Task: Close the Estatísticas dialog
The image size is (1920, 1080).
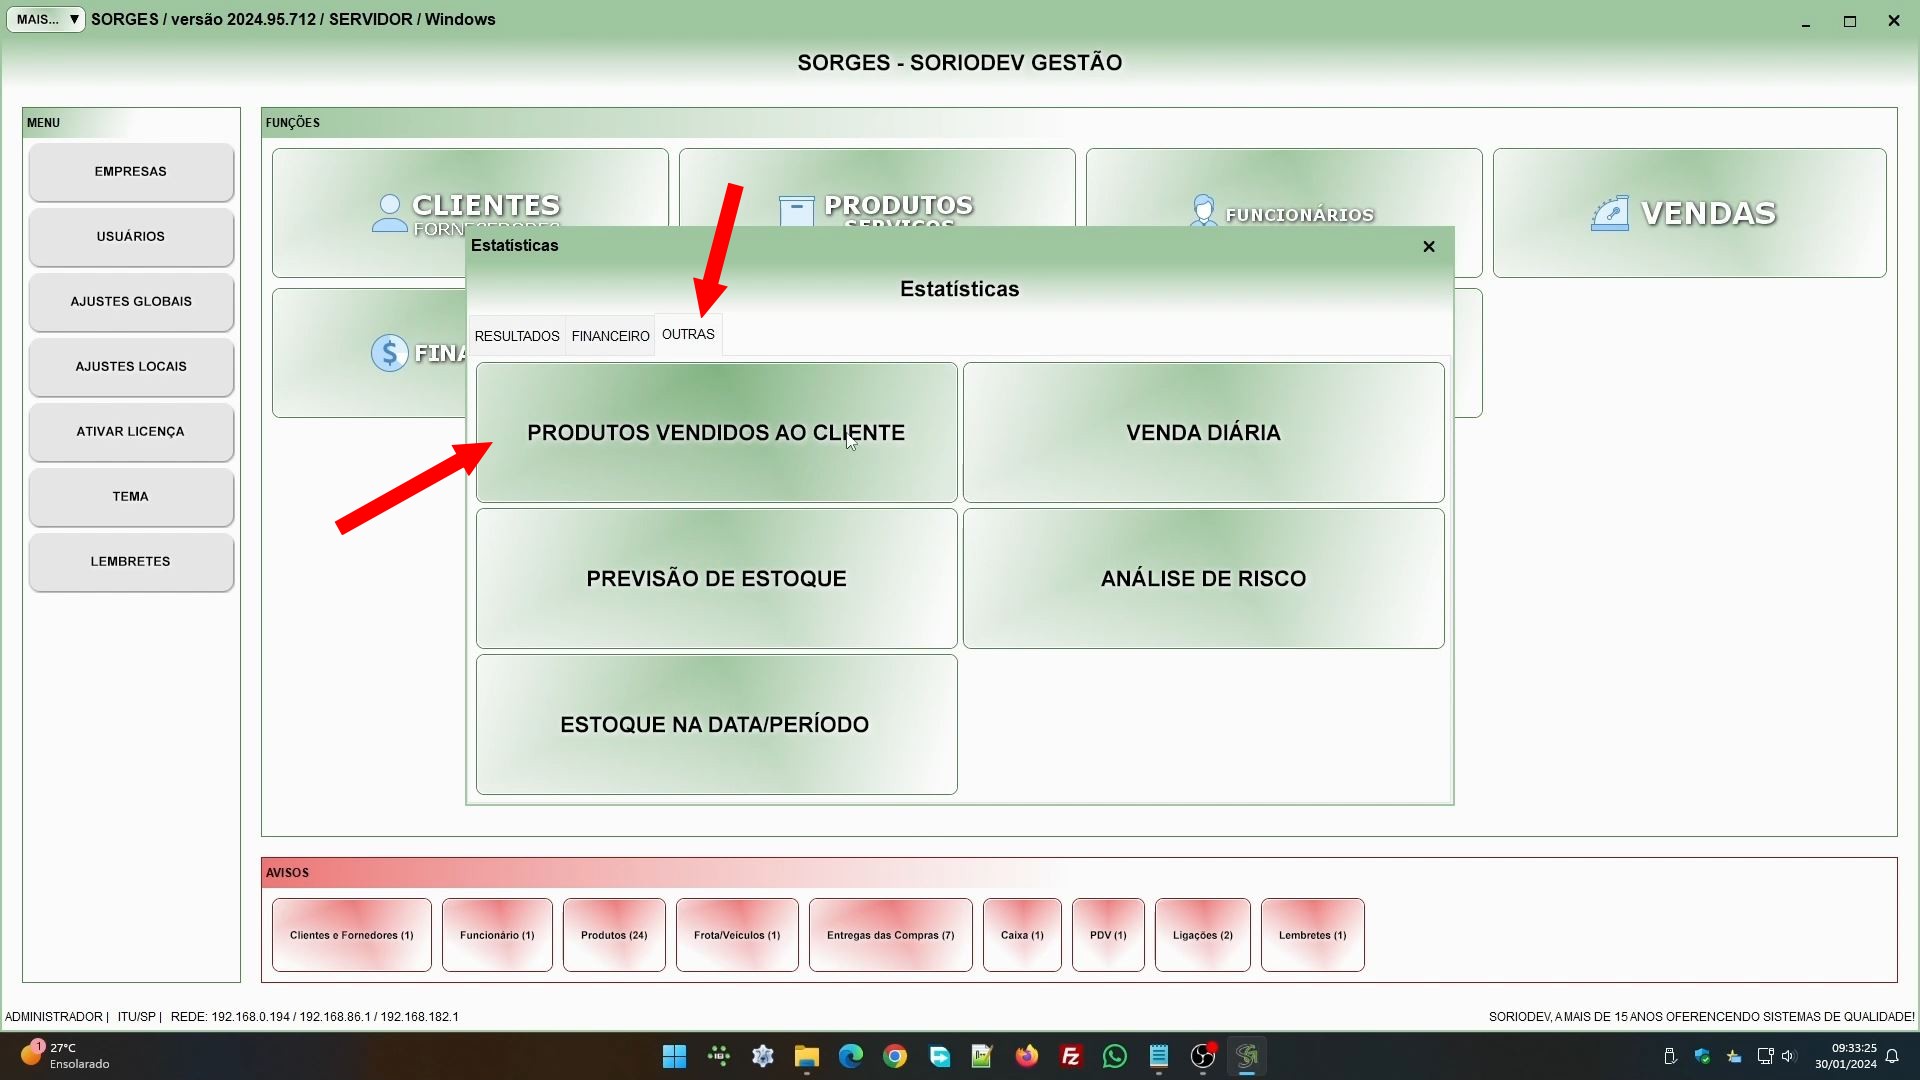Action: click(1428, 246)
